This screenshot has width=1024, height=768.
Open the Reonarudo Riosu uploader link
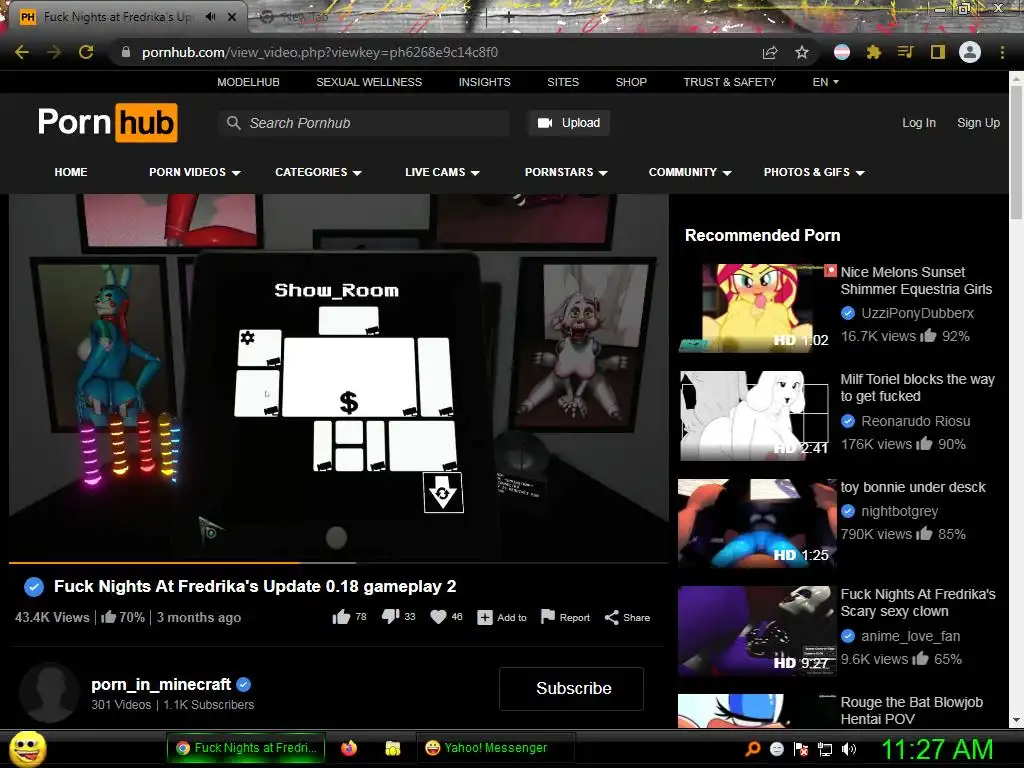coord(916,421)
